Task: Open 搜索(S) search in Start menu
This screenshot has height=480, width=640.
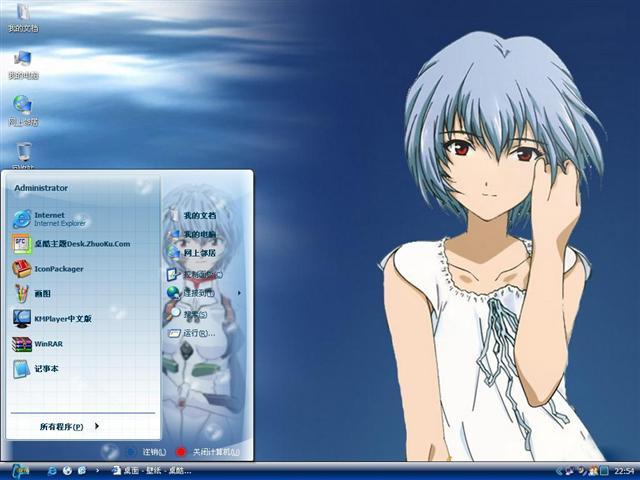Action: [189, 314]
